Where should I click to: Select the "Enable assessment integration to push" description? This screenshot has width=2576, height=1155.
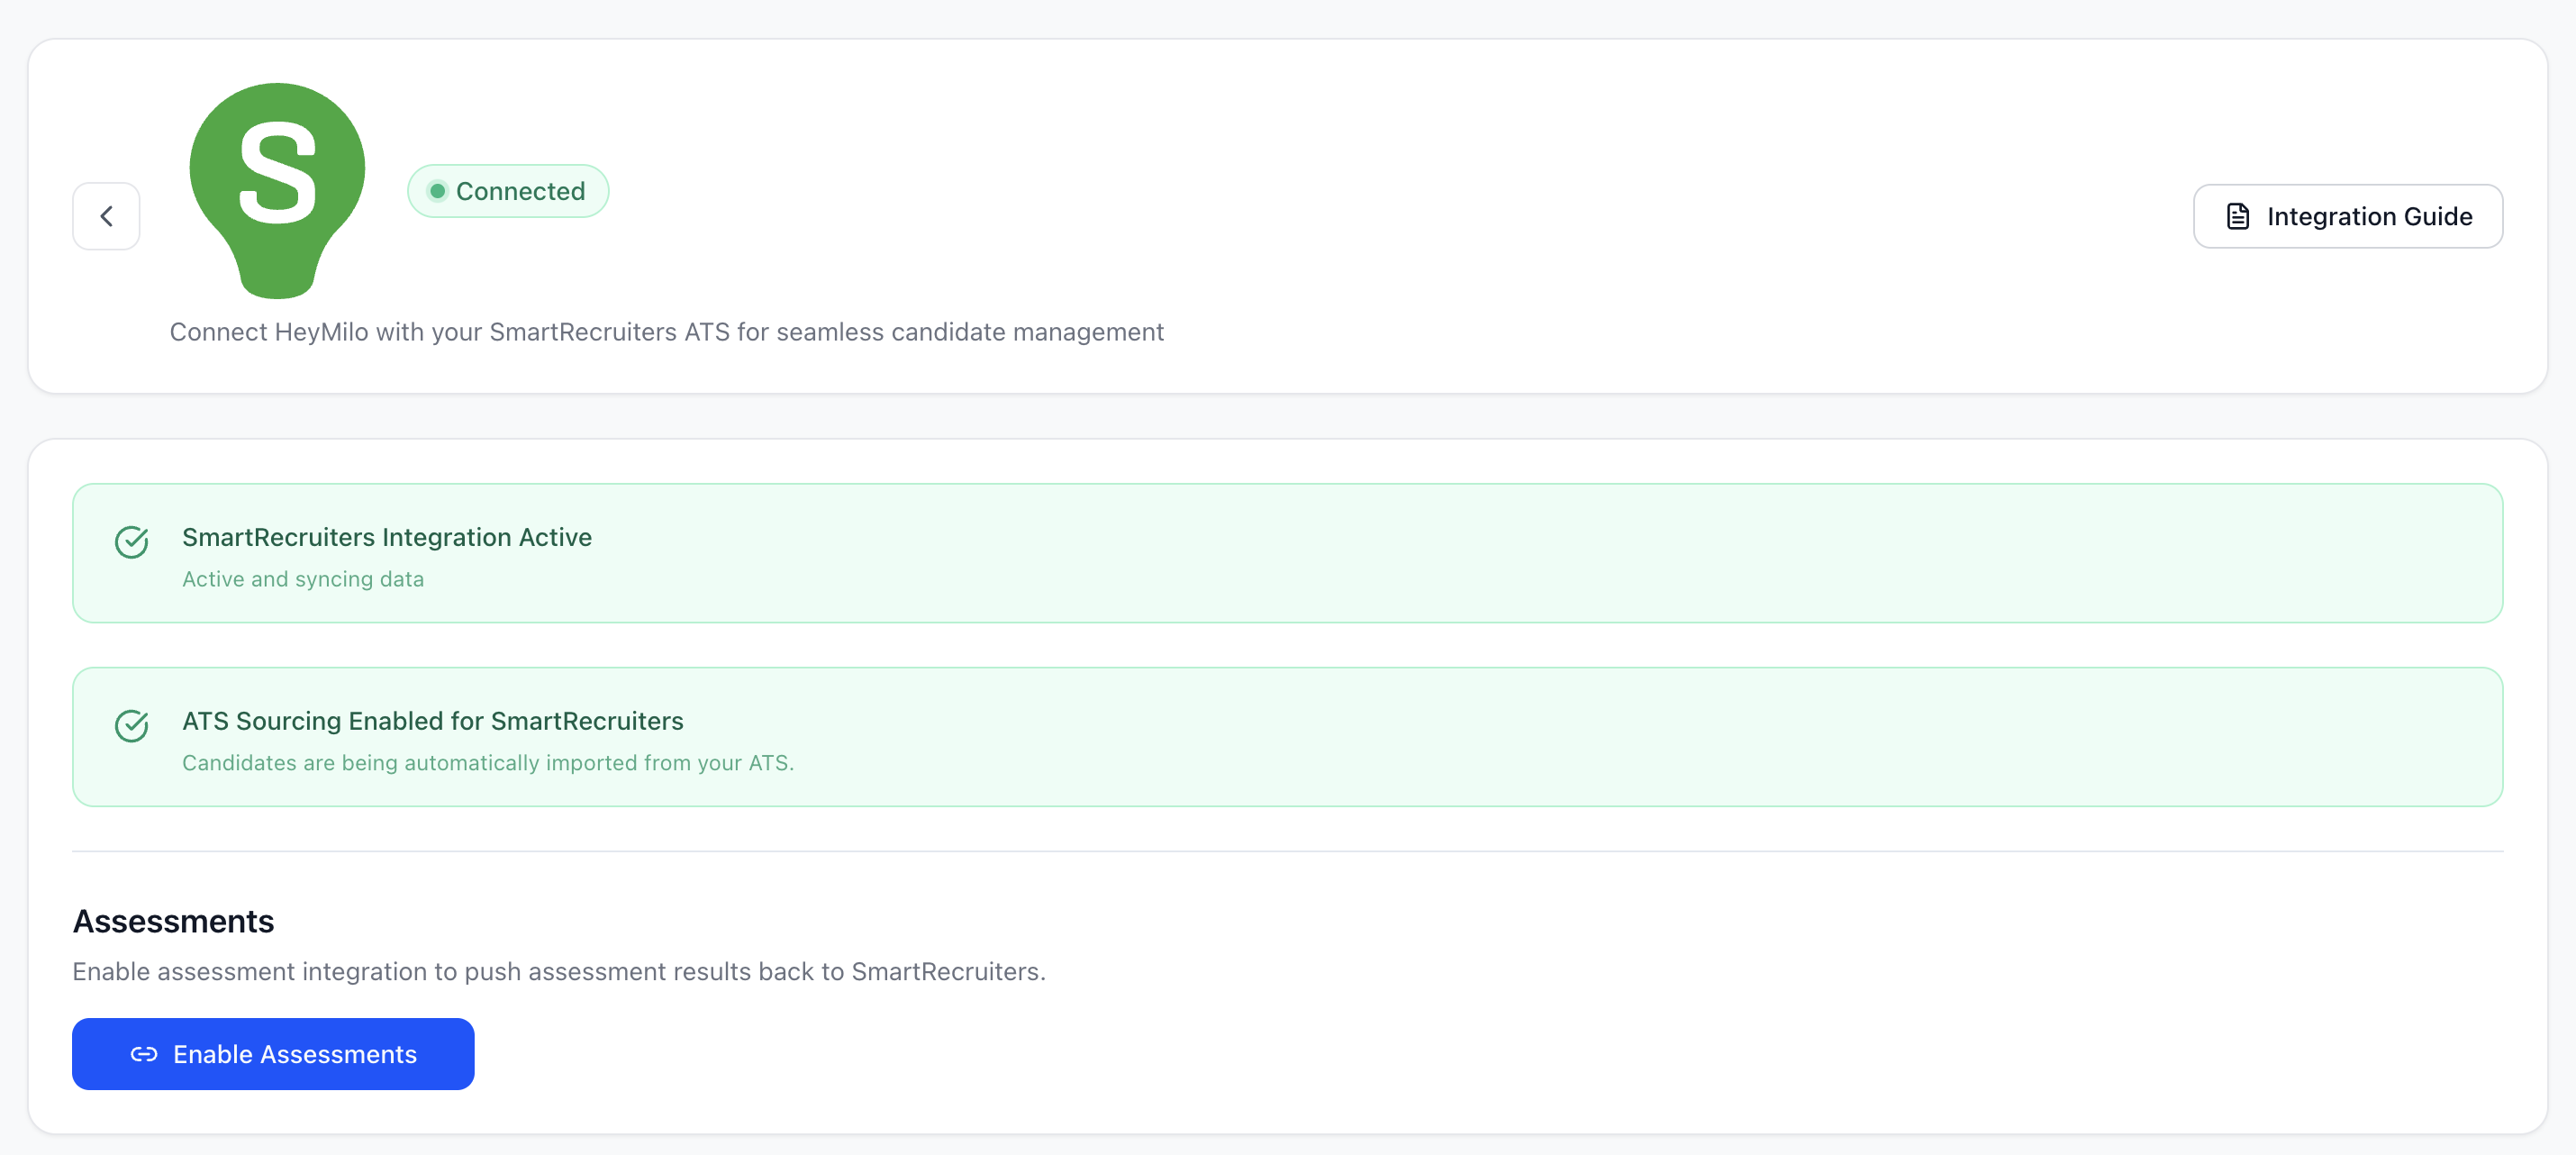click(559, 972)
